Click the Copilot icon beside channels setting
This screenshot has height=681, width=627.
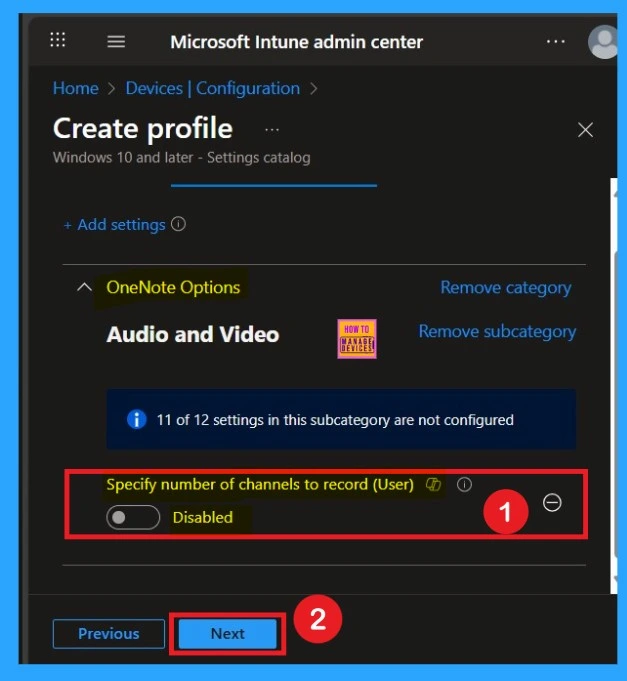[x=433, y=484]
